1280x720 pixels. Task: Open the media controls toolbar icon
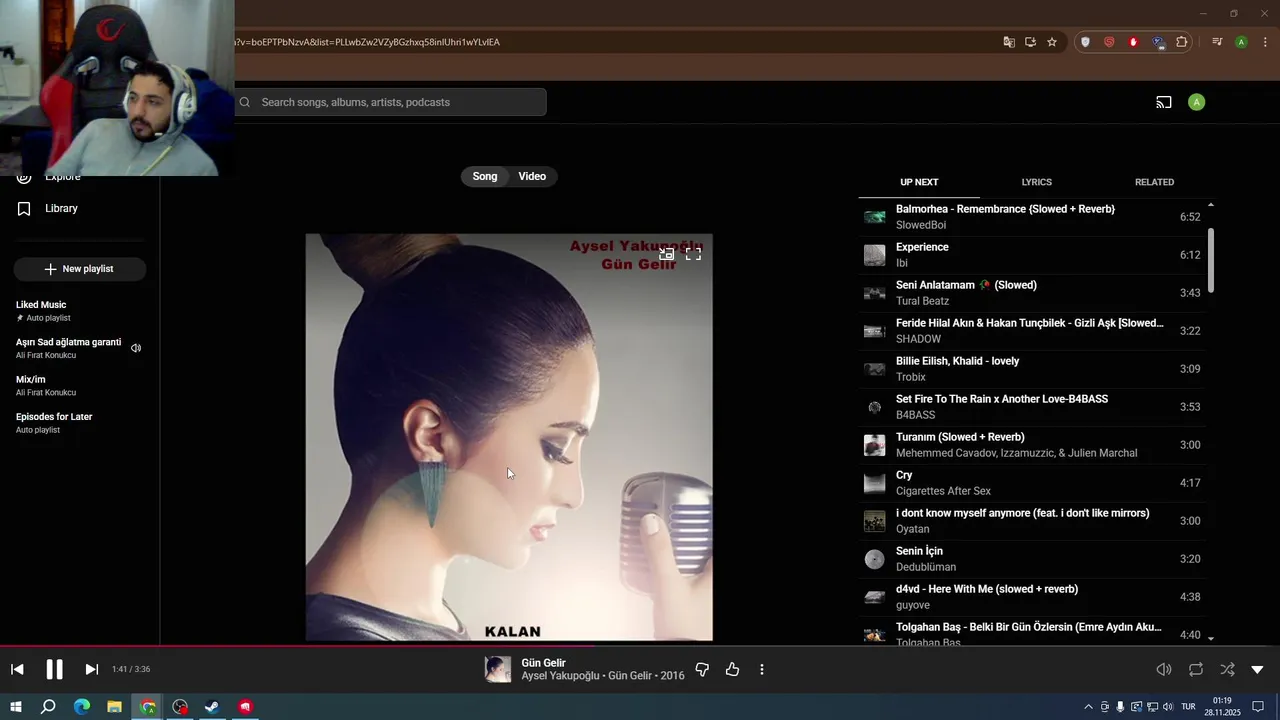tap(1217, 42)
